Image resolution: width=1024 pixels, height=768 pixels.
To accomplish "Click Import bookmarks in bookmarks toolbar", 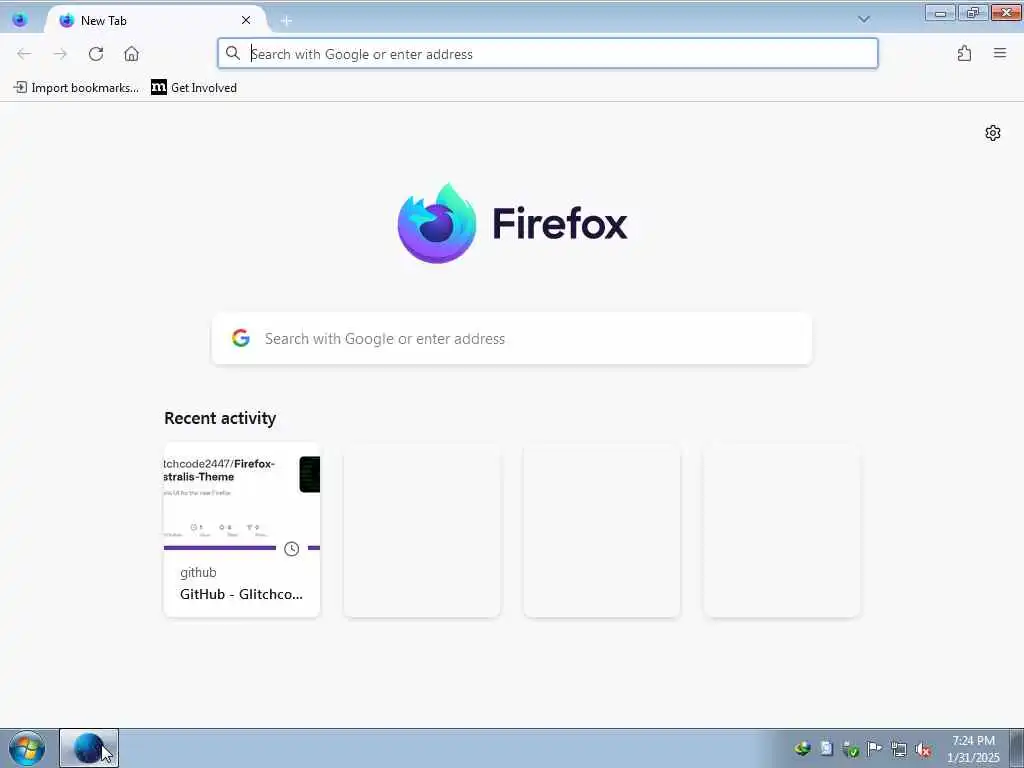I will (76, 88).
